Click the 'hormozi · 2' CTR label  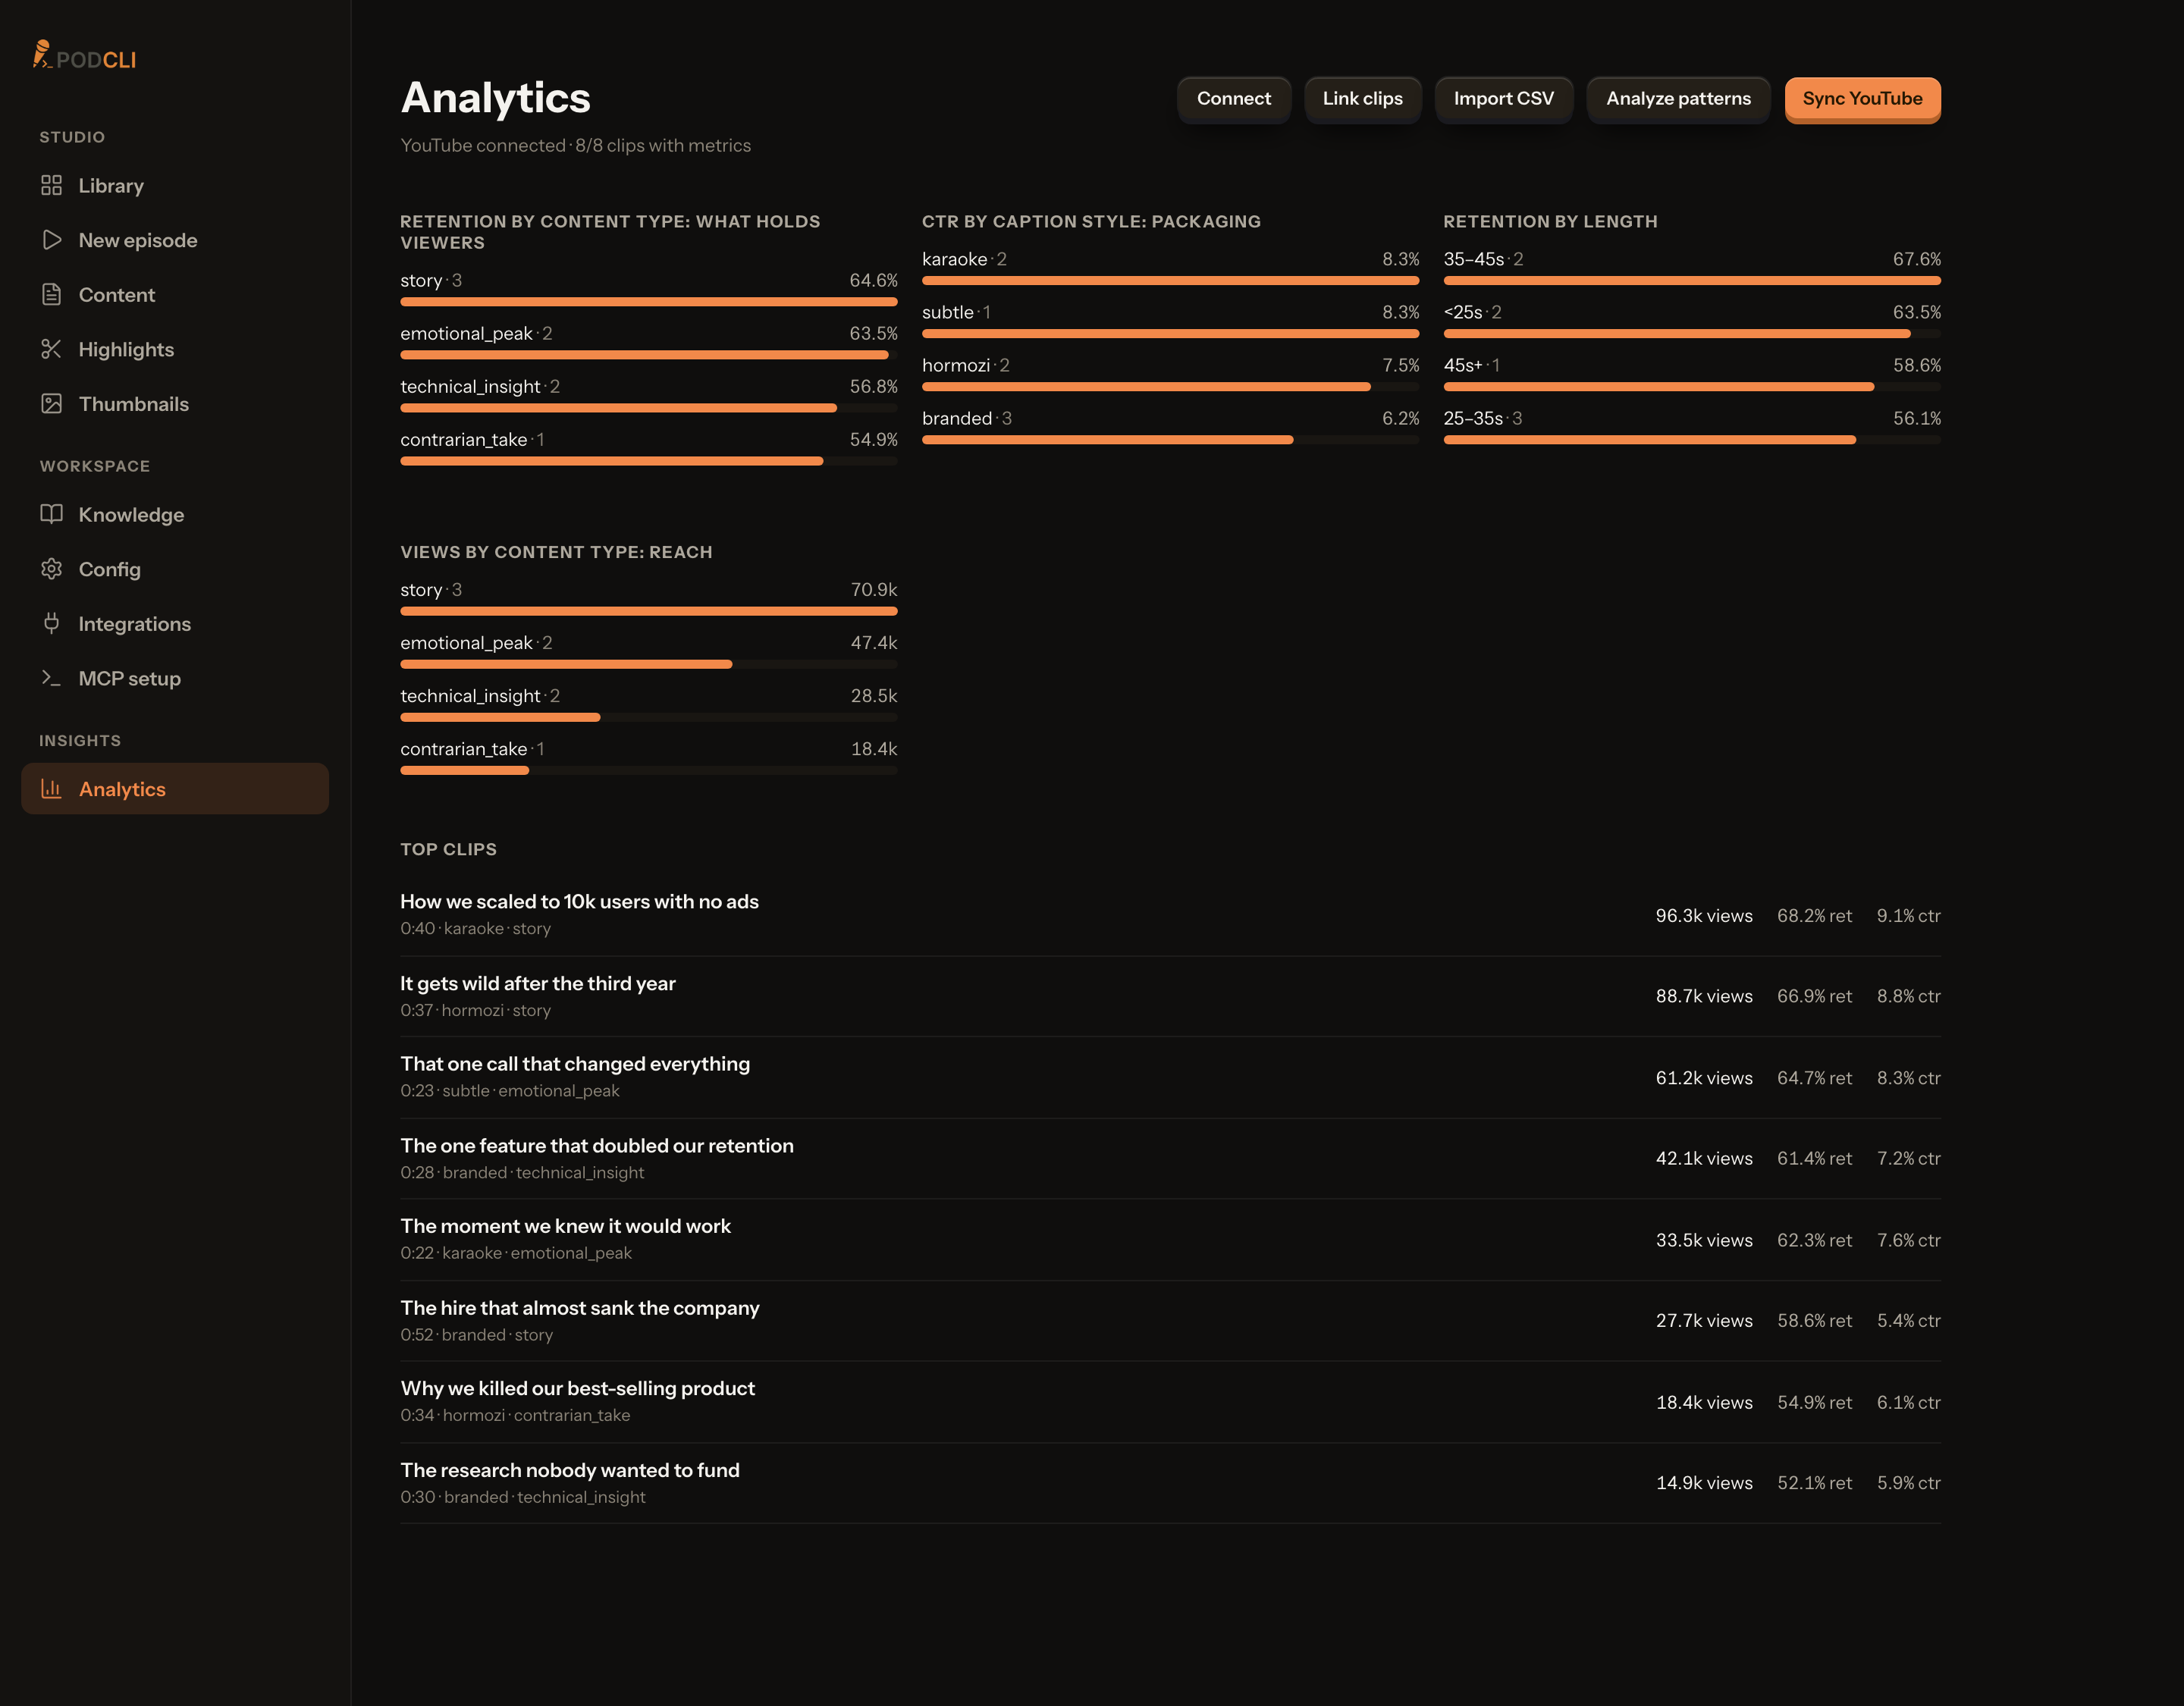pyautogui.click(x=965, y=365)
